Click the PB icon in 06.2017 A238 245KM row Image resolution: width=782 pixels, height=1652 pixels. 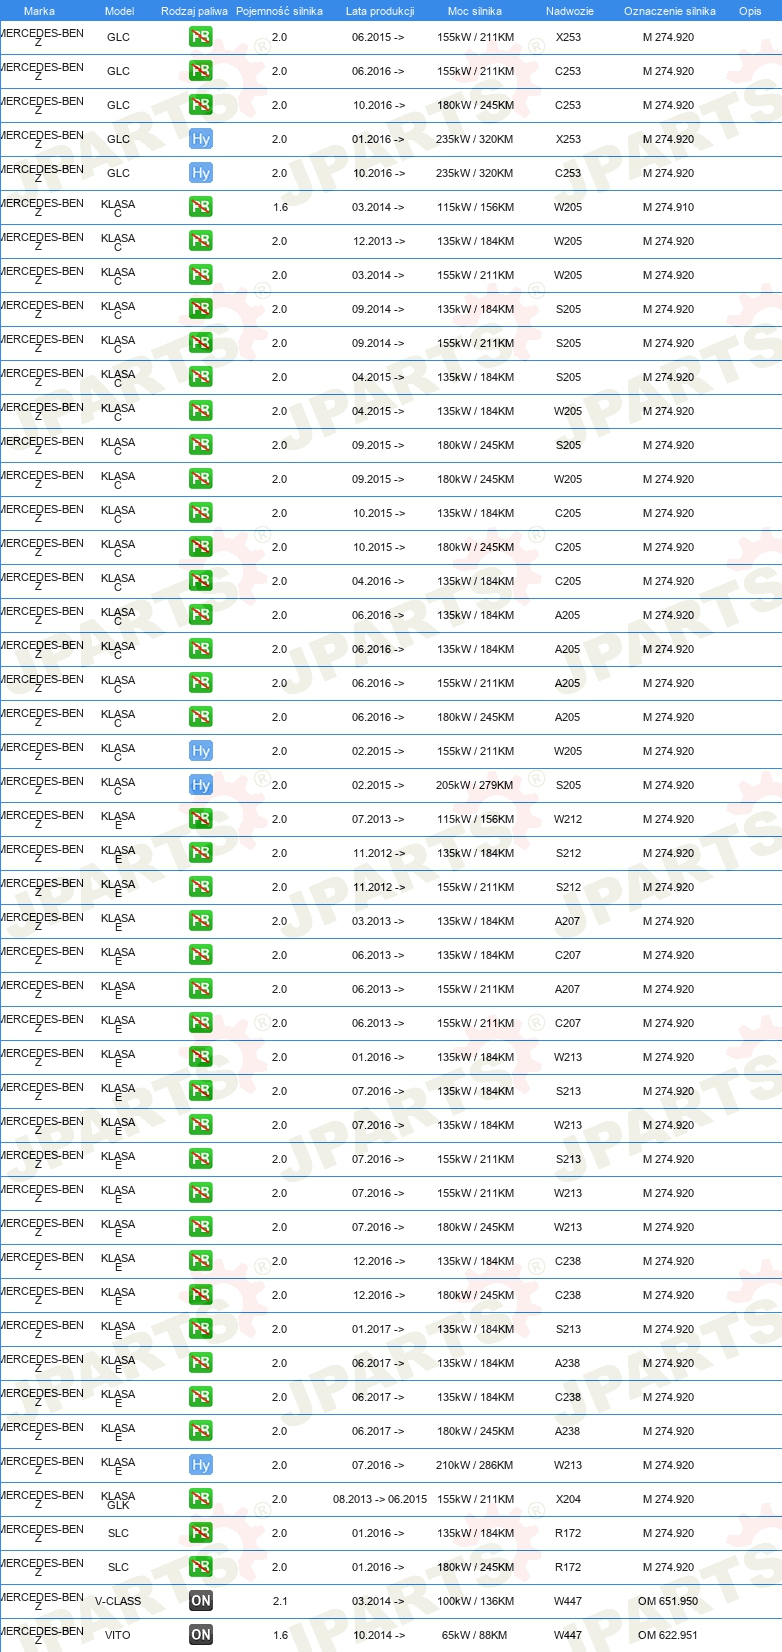[x=201, y=1432]
